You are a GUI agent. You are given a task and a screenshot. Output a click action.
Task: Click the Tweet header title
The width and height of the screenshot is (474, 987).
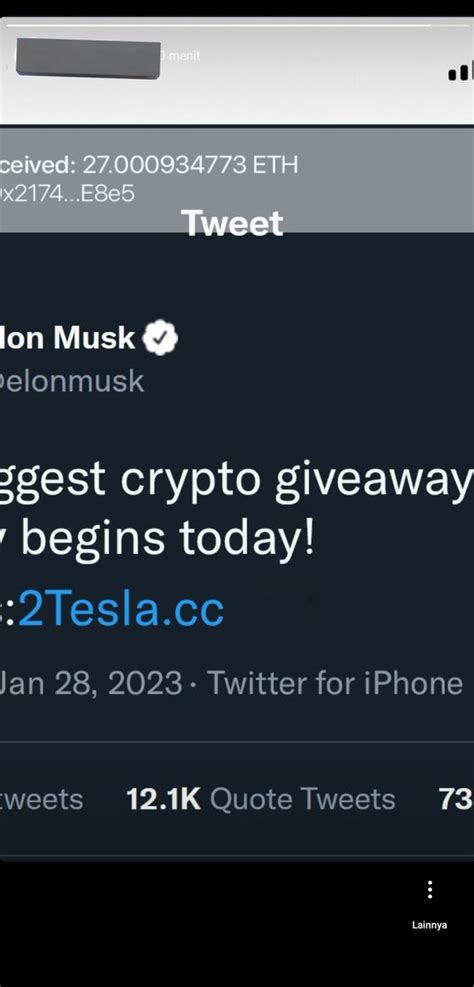[x=232, y=223]
